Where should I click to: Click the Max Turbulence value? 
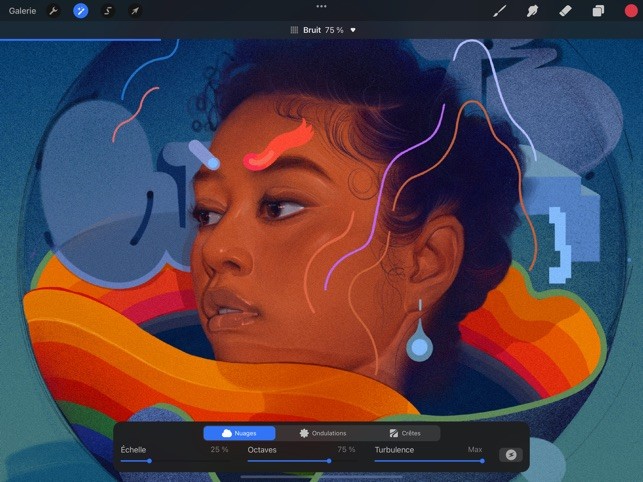475,450
